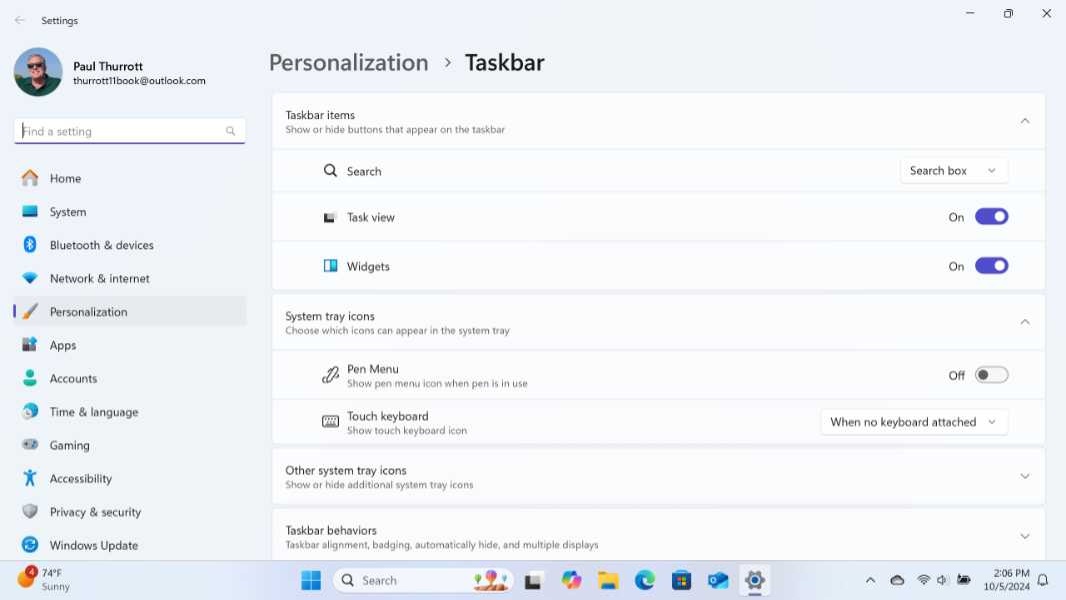Turn off the Widgets toggle
1066x600 pixels.
click(991, 266)
